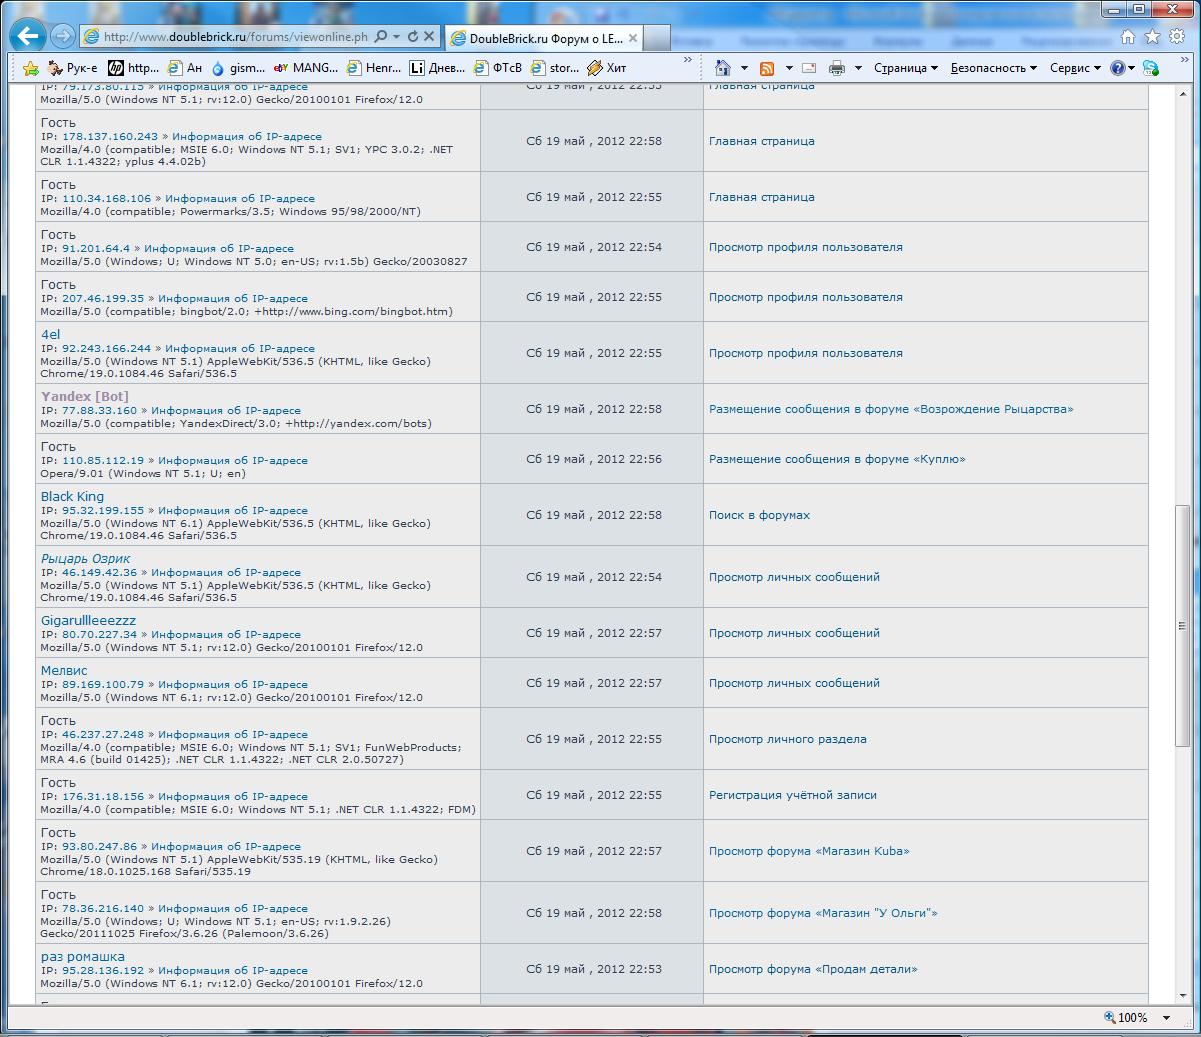The width and height of the screenshot is (1201, 1037).
Task: Open the Tools gear icon at top right
Action: [x=1177, y=37]
